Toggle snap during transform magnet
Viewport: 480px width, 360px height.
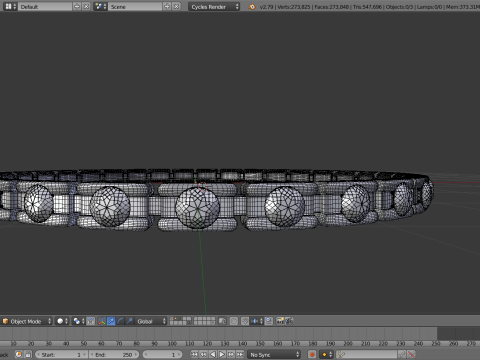(245, 321)
